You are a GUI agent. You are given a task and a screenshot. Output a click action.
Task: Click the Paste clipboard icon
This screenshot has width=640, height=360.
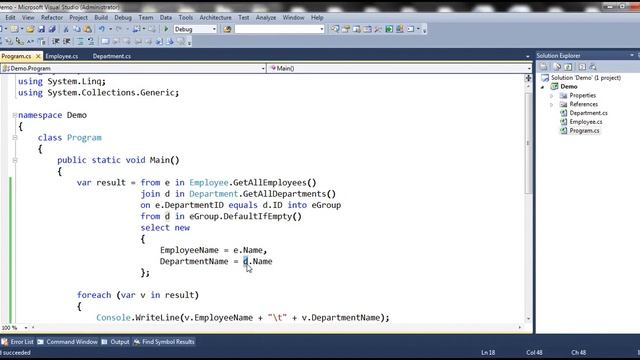tap(87, 29)
